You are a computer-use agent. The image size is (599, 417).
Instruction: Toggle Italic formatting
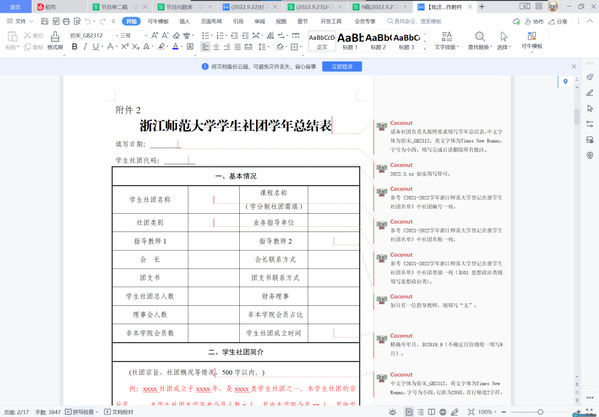(x=85, y=47)
